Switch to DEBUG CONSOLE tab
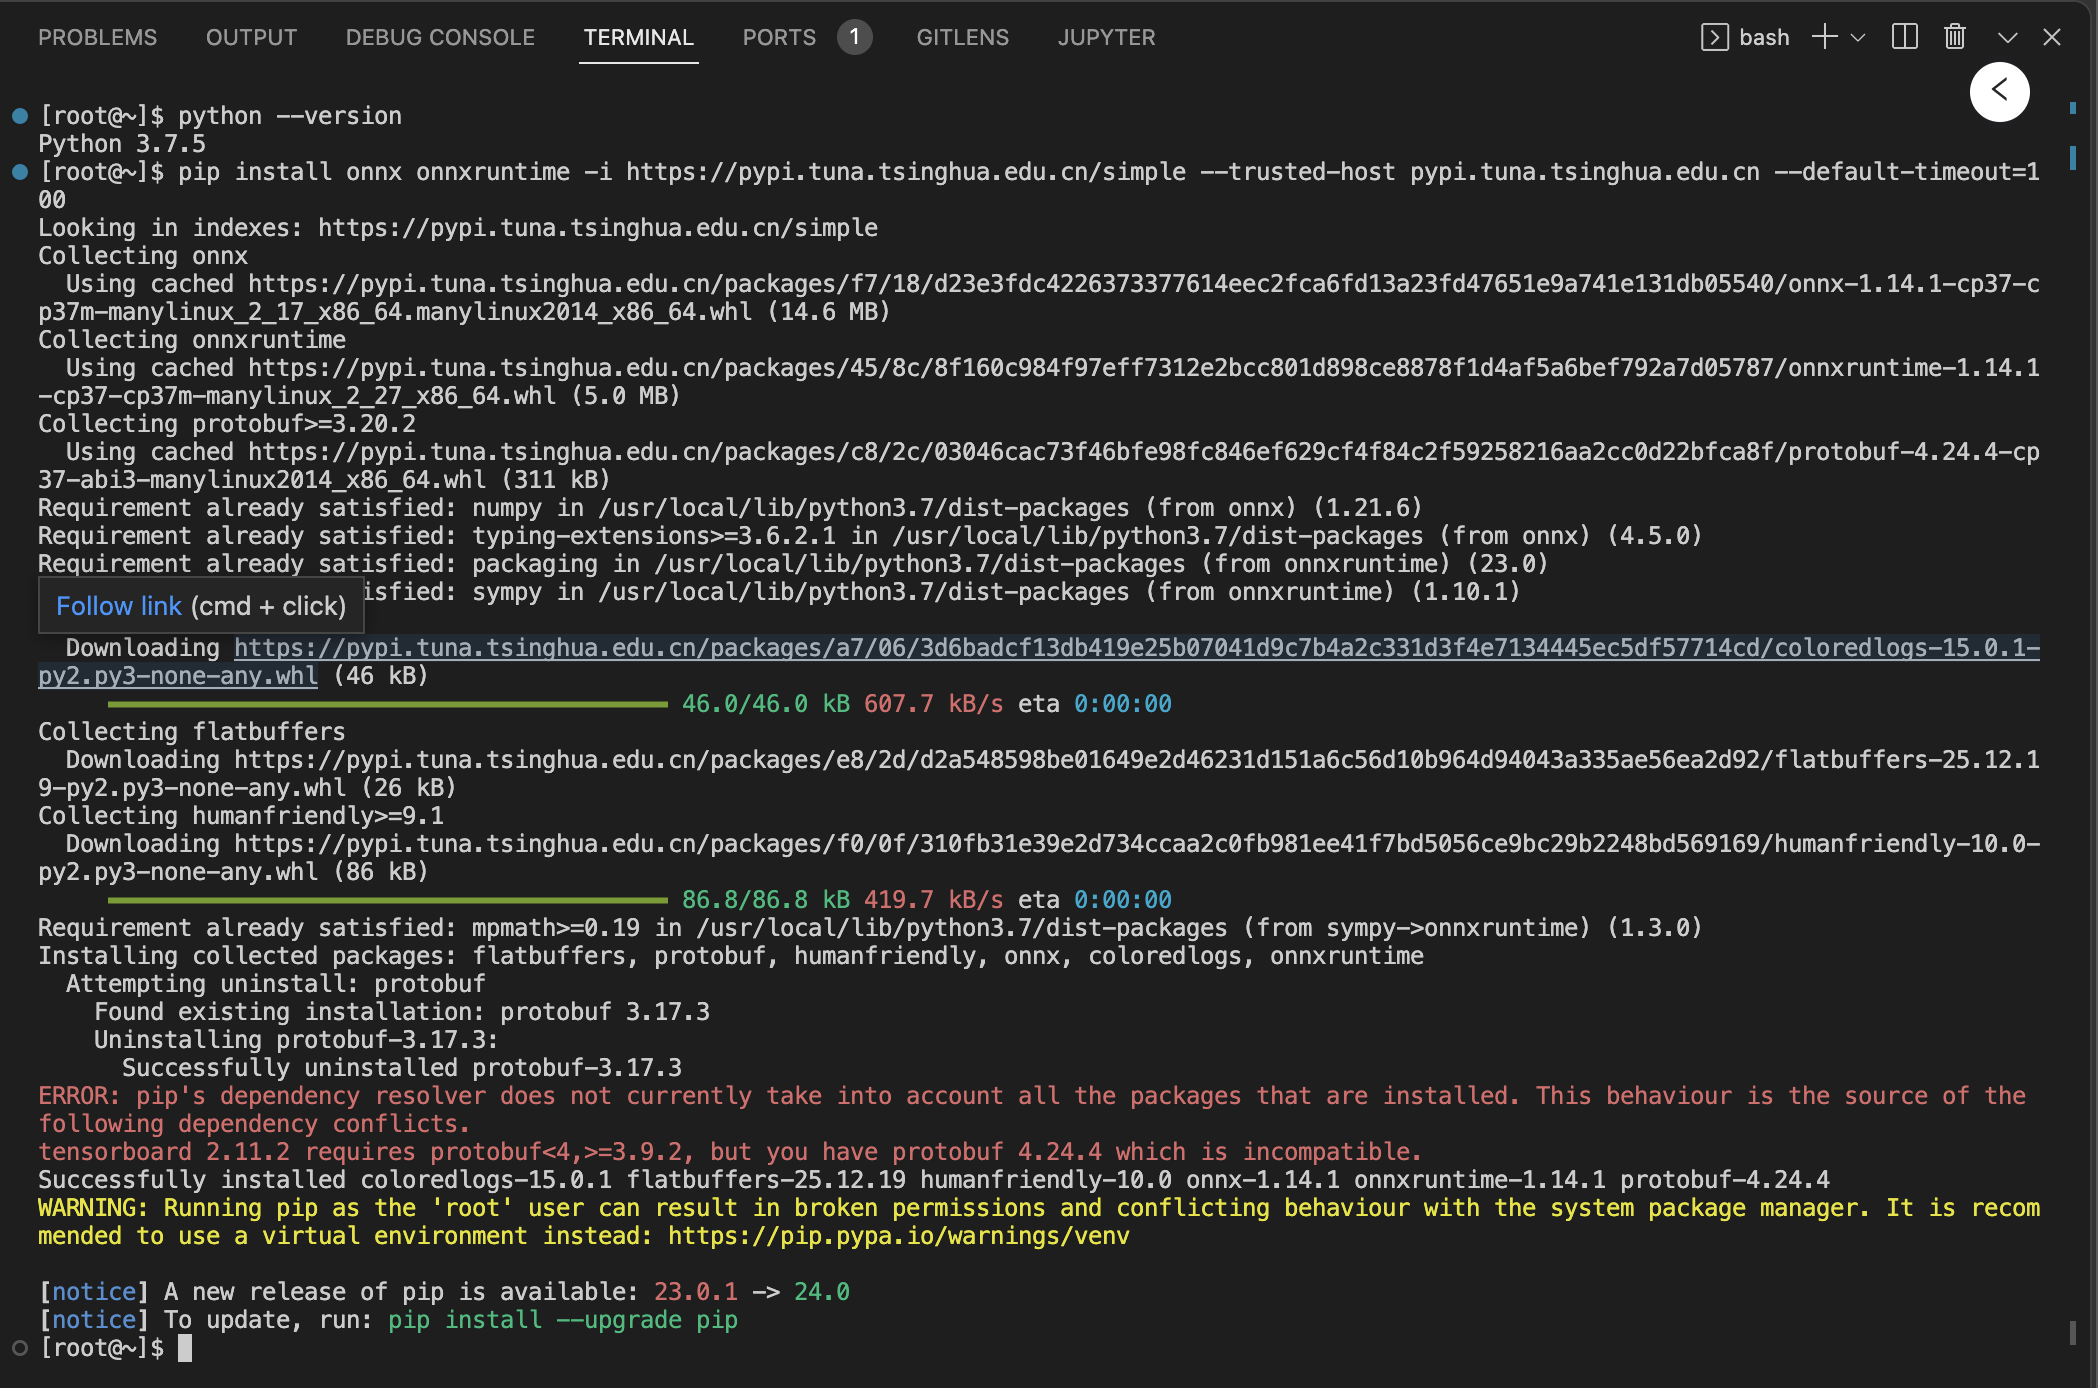The image size is (2098, 1388). [440, 38]
